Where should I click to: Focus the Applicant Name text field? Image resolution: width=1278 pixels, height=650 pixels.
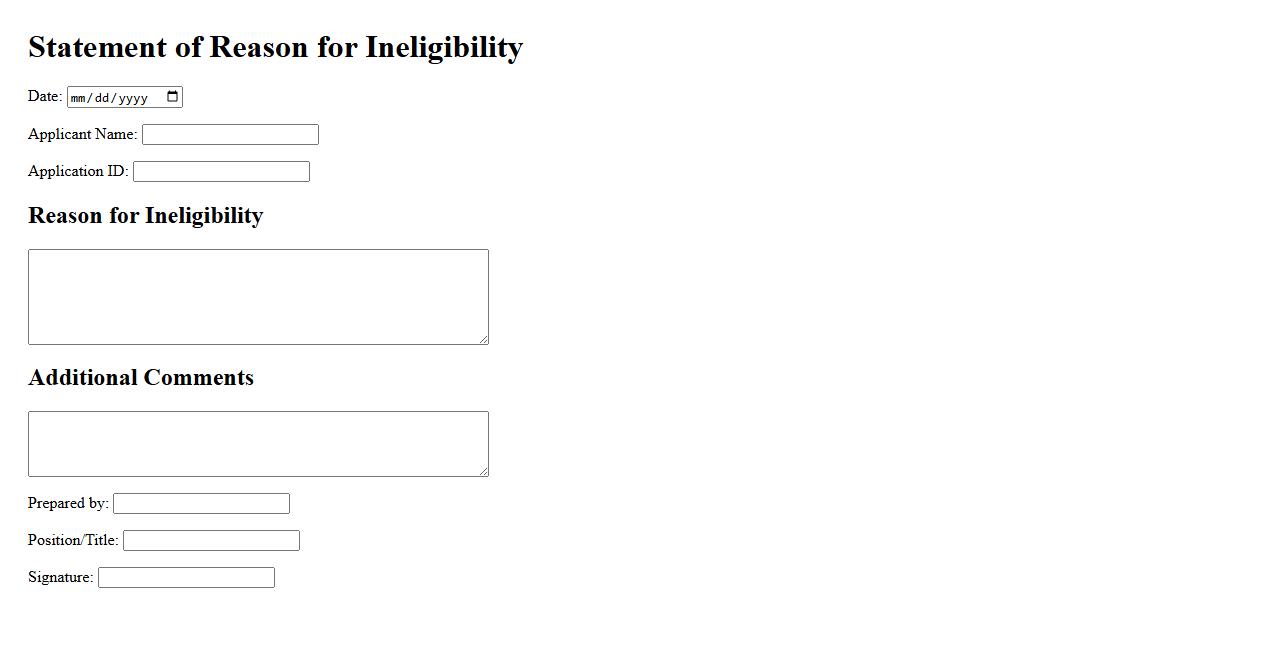[230, 135]
